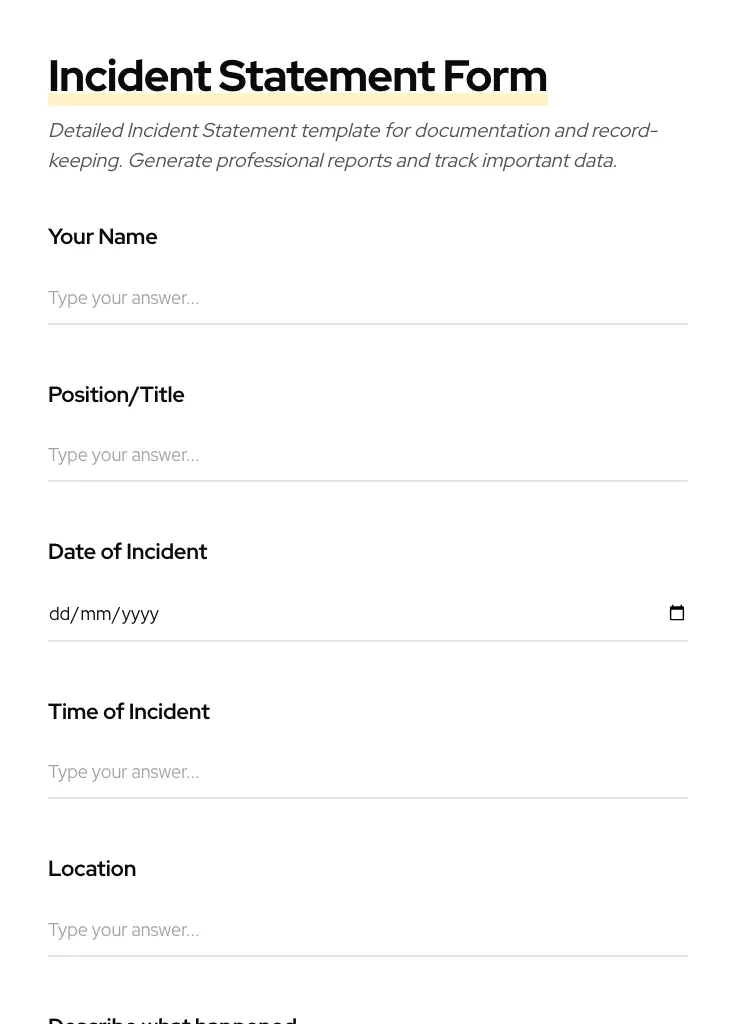This screenshot has width=736, height=1024.
Task: Click underline below Time of Incident field
Action: 368,797
